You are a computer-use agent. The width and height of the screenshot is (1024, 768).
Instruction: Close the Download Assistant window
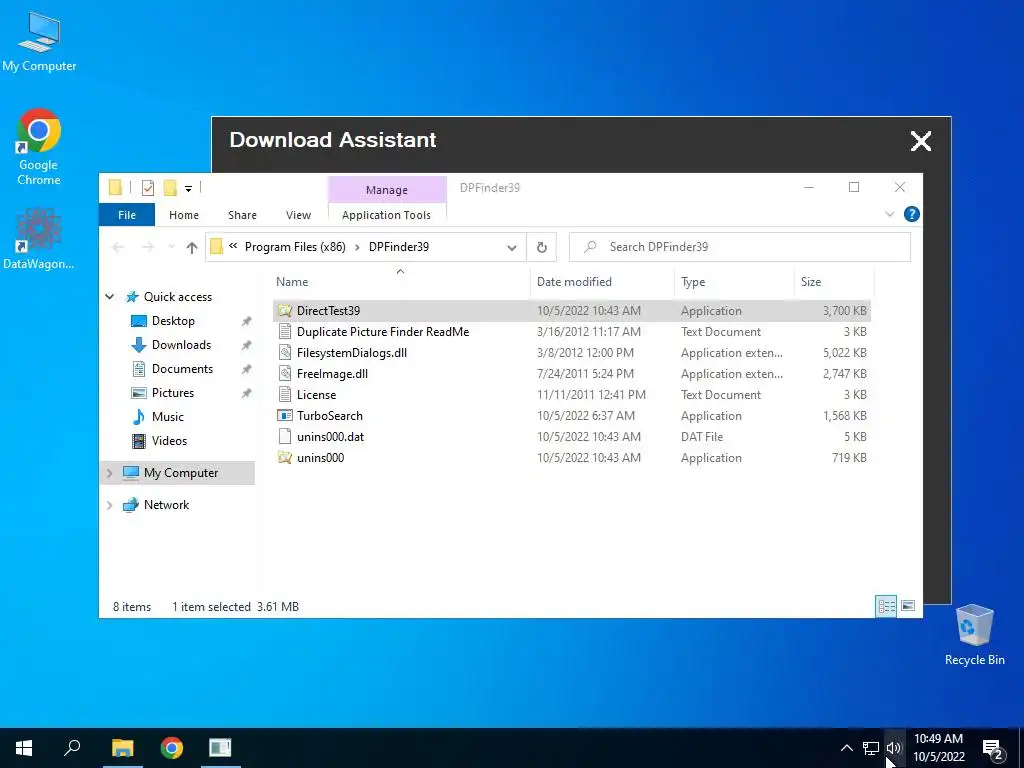[x=921, y=140]
